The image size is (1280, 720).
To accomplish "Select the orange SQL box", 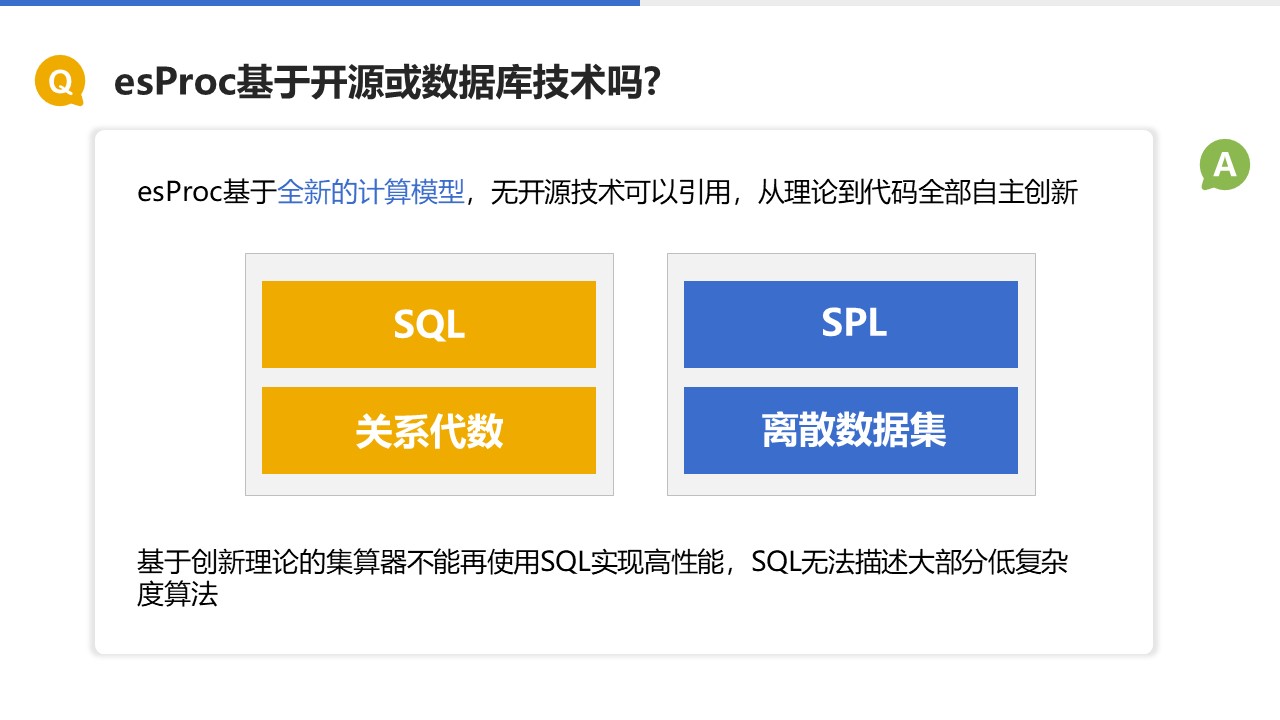I will (428, 324).
